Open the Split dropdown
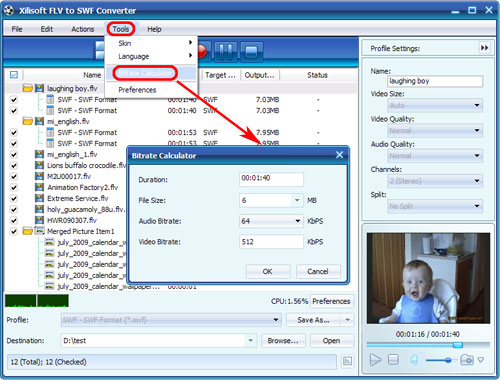This screenshot has height=380, width=500. pyautogui.click(x=435, y=206)
